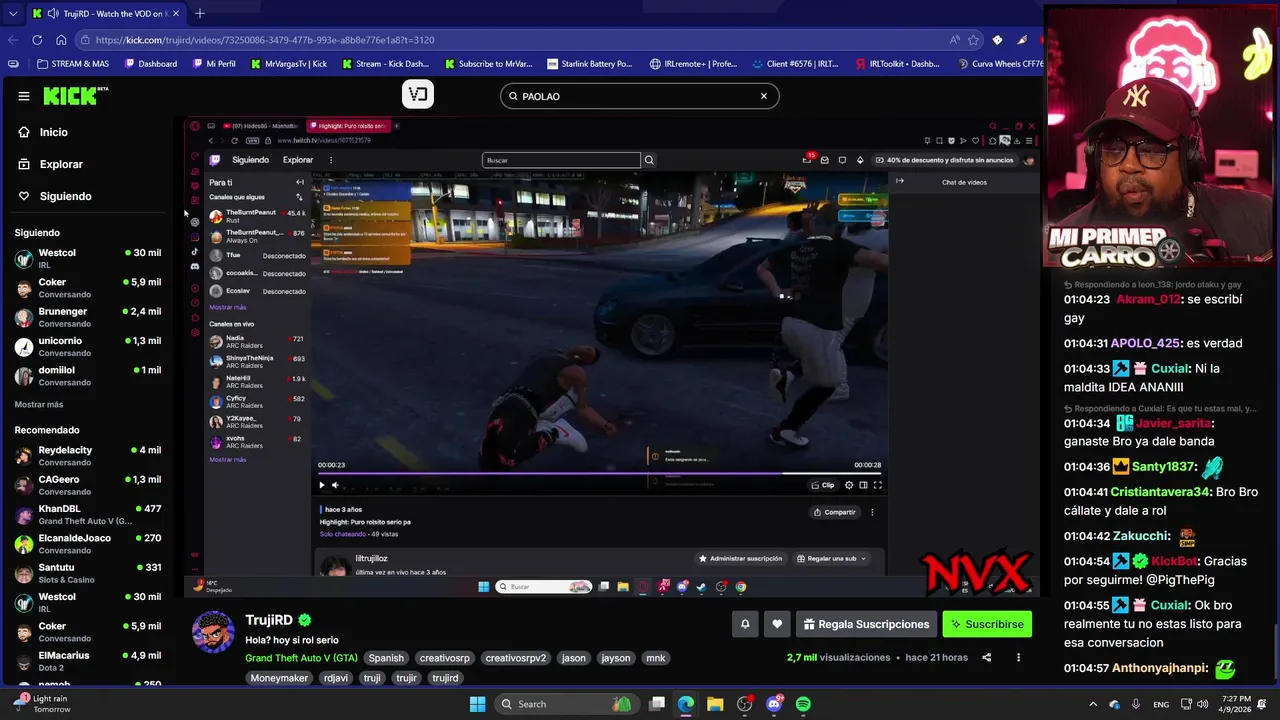Select the Moneymaker tag

click(x=280, y=678)
